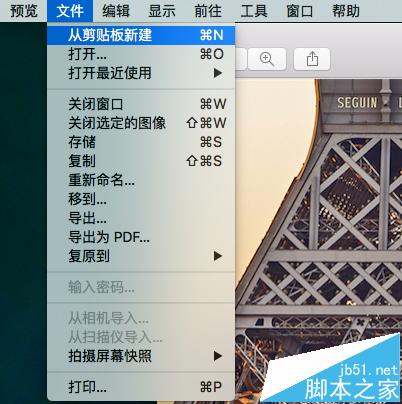This screenshot has height=404, width=402.
Task: Select 重新命名... menu entry
Action: [141, 180]
